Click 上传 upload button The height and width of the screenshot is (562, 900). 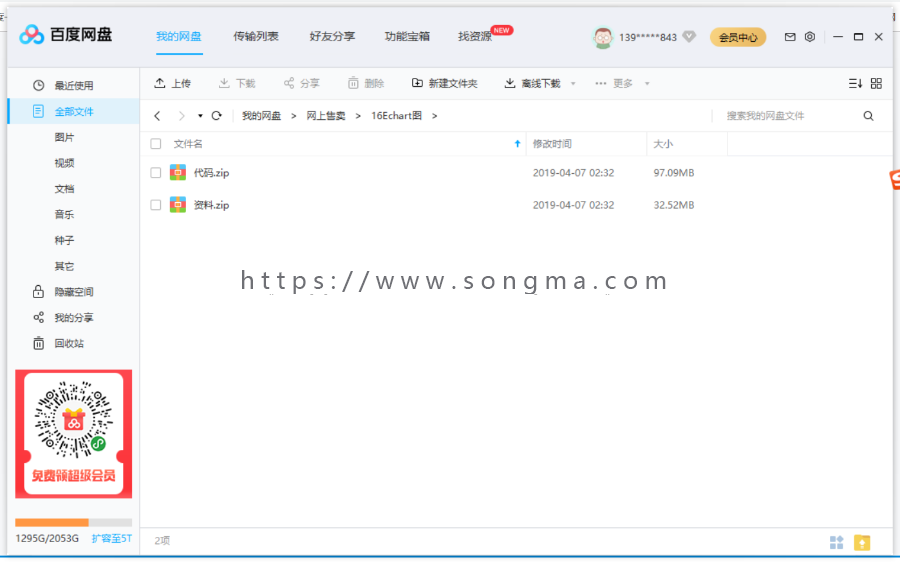pyautogui.click(x=172, y=83)
